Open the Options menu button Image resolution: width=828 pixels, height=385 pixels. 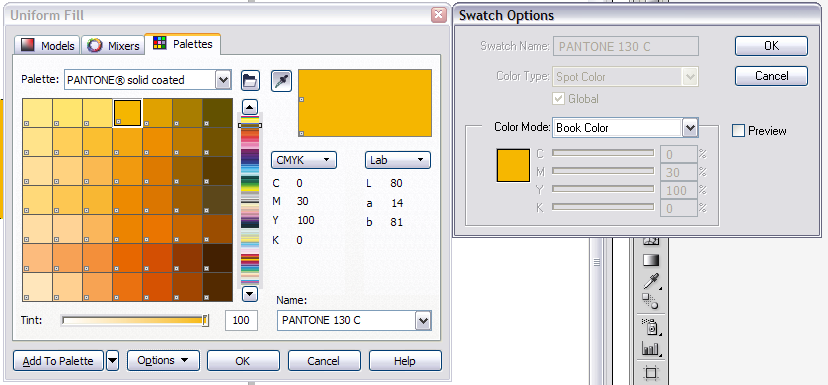163,361
